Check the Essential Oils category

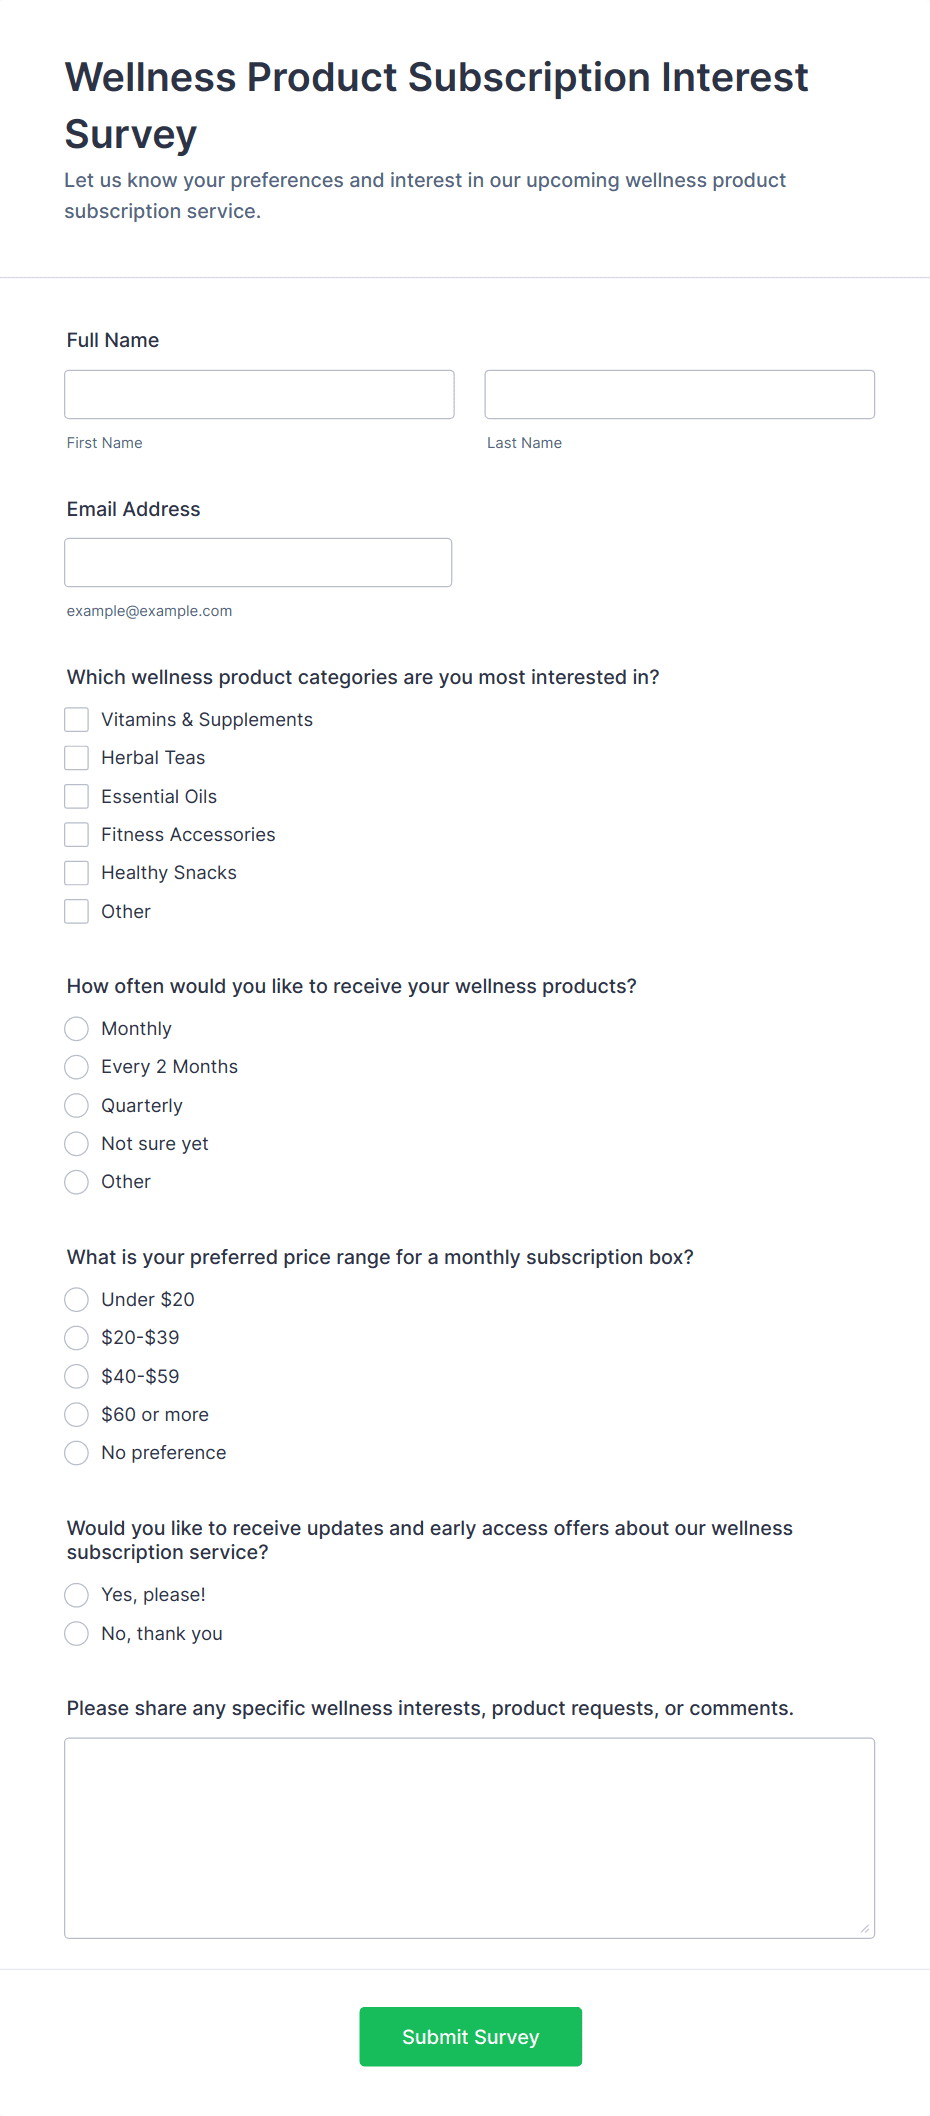[76, 796]
